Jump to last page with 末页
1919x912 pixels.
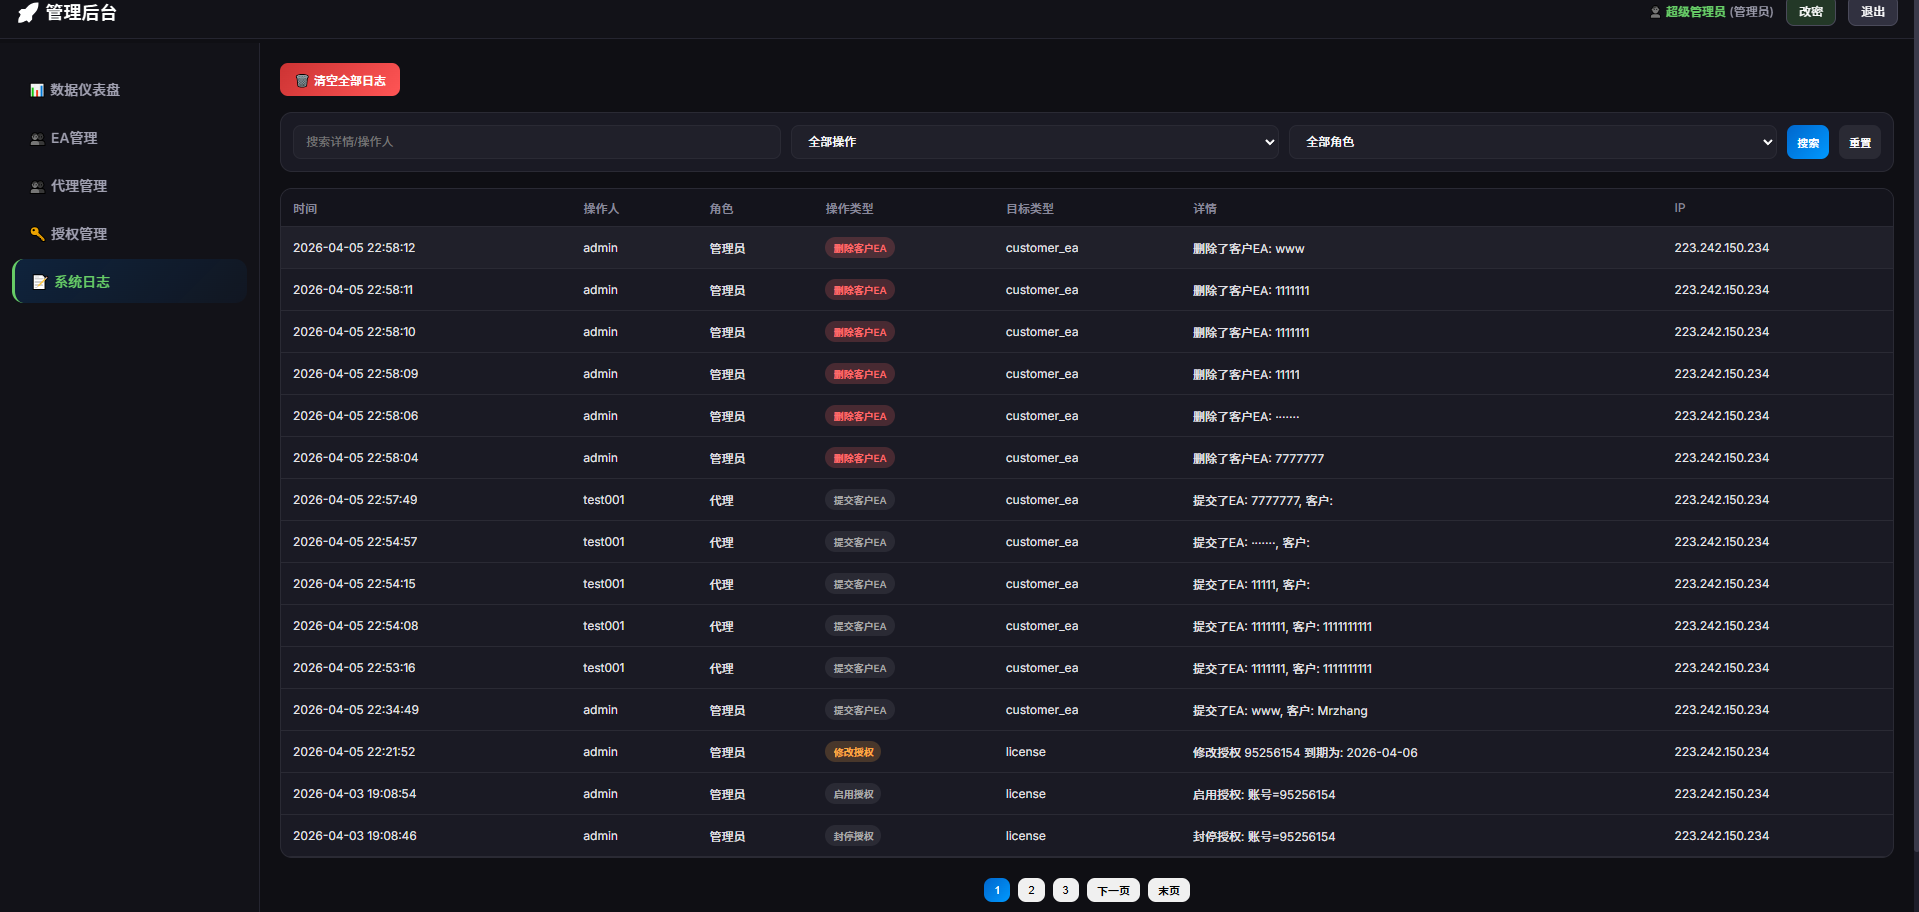point(1169,890)
